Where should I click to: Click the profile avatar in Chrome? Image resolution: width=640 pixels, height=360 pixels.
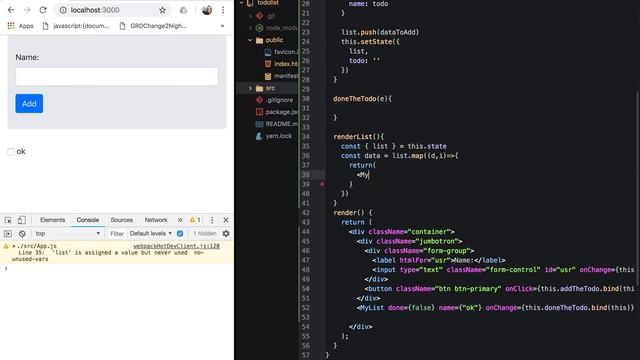[x=207, y=10]
